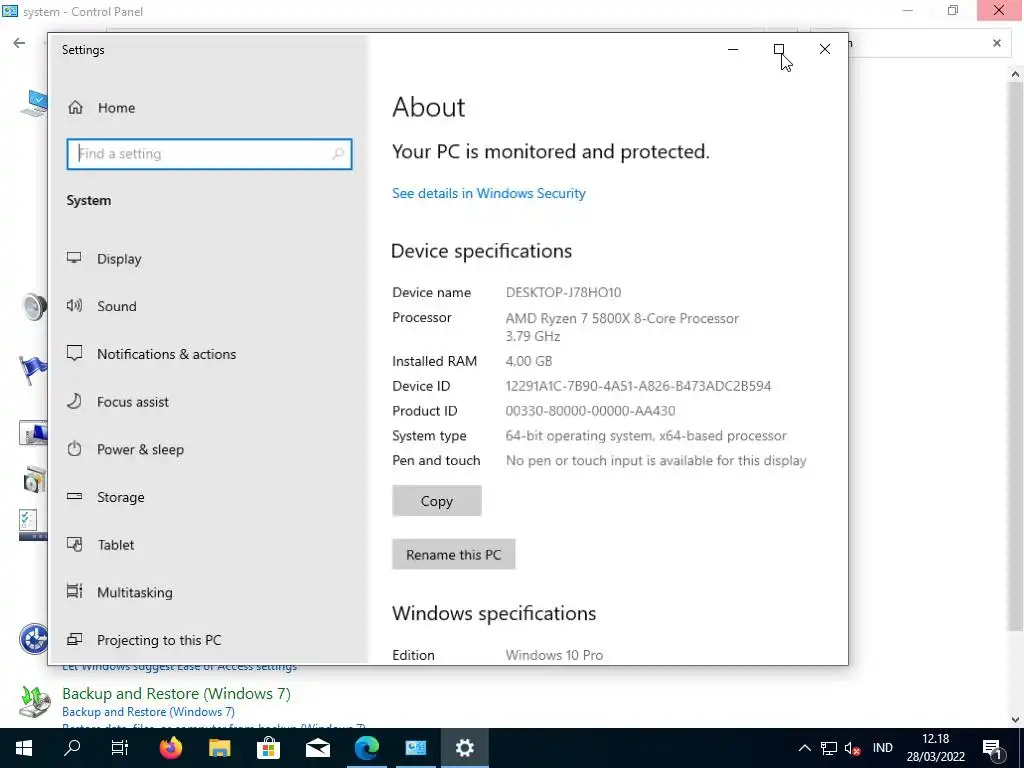This screenshot has height=768, width=1024.
Task: Open the clock and date flyout
Action: (x=935, y=748)
